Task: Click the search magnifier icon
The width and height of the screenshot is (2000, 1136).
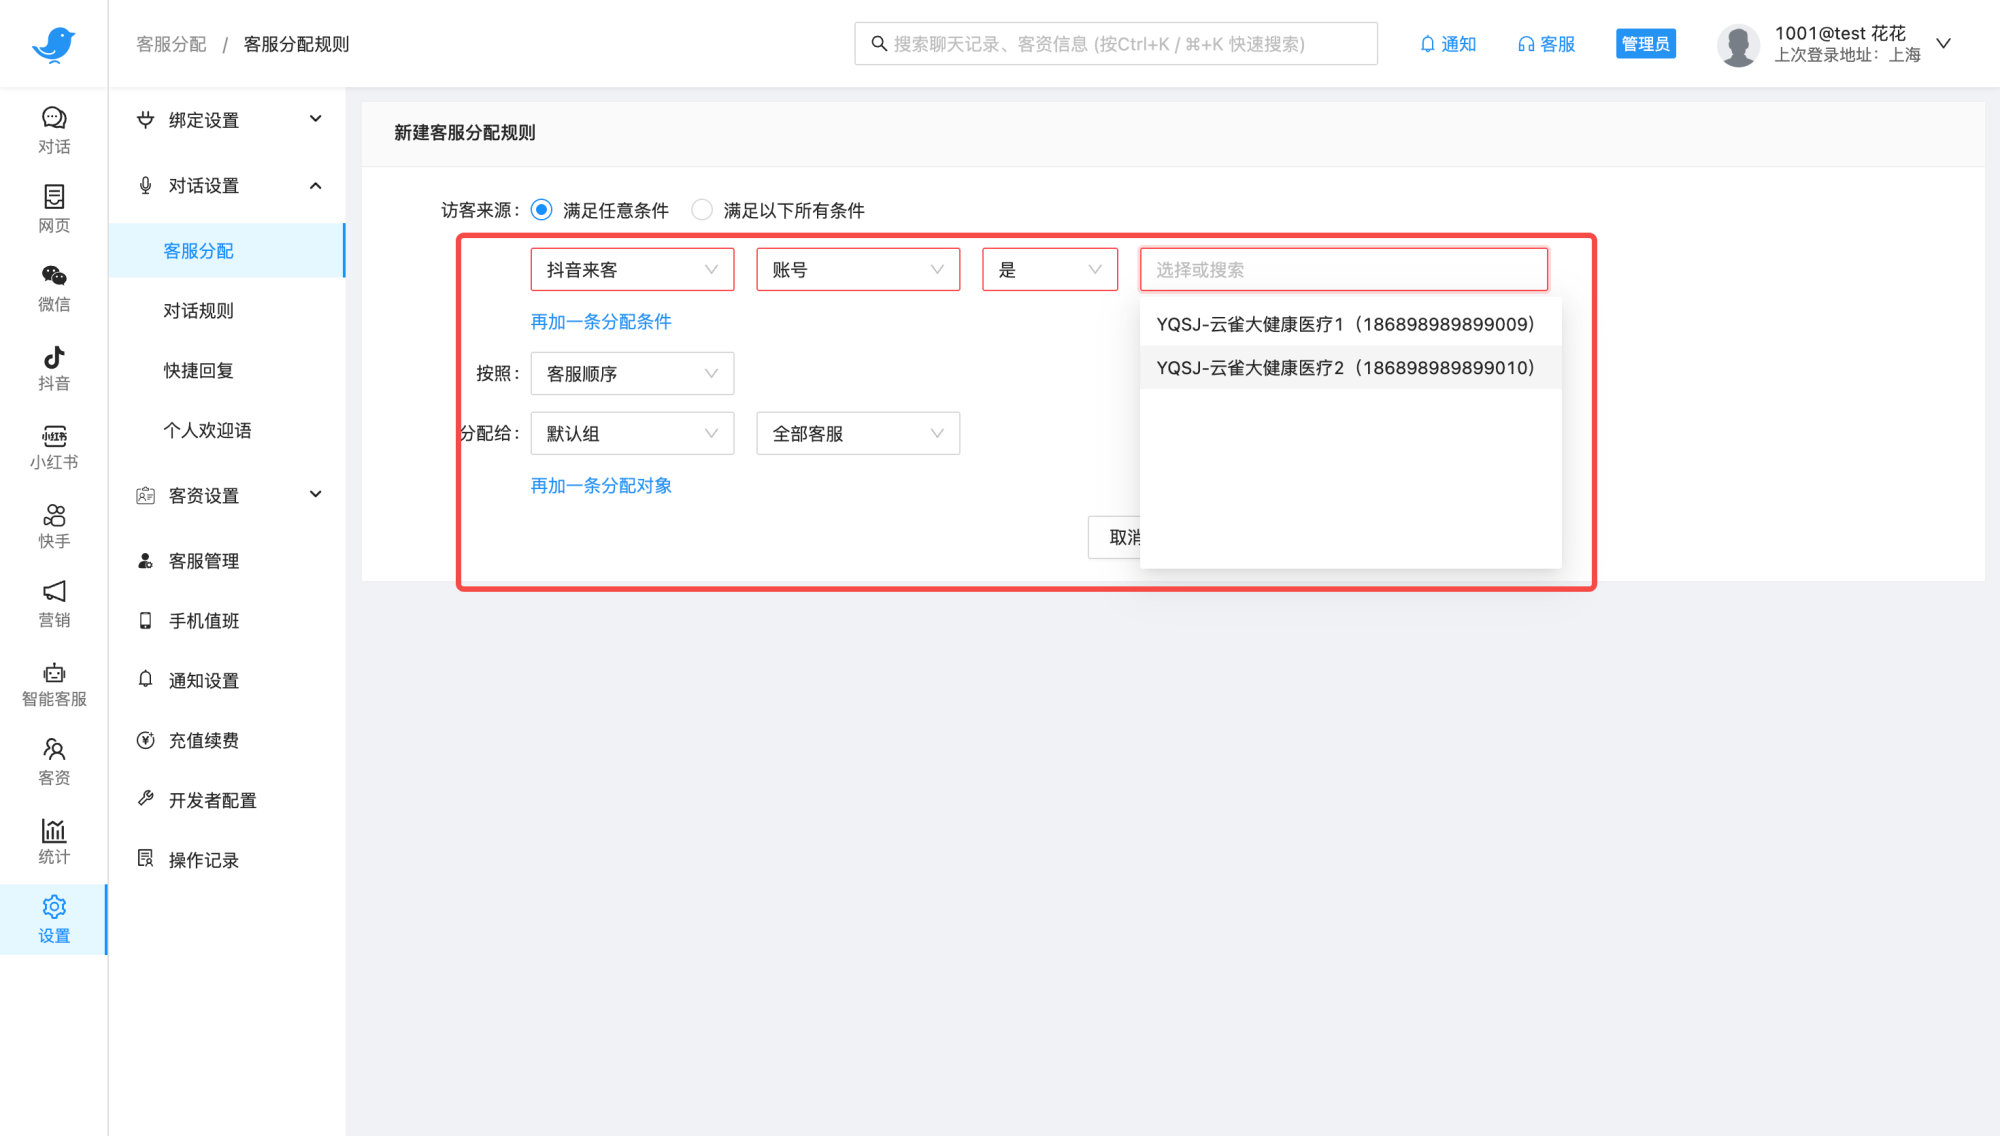Action: click(879, 43)
